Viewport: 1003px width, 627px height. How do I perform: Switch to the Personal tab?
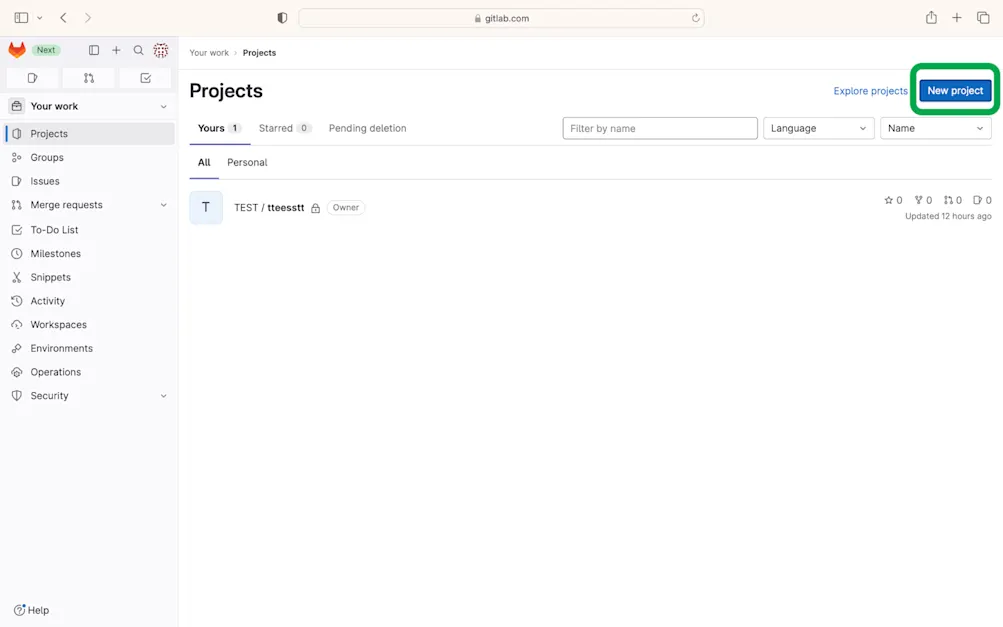(246, 162)
